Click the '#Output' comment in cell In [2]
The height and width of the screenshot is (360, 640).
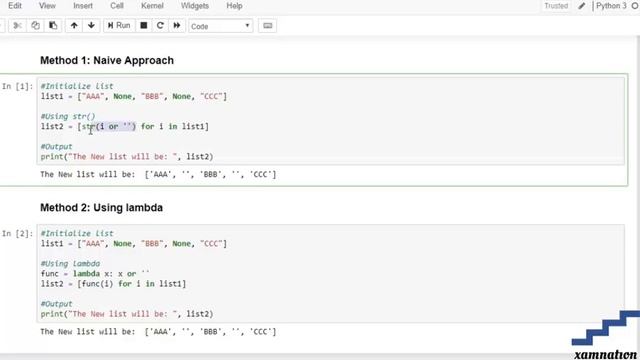[x=56, y=304]
